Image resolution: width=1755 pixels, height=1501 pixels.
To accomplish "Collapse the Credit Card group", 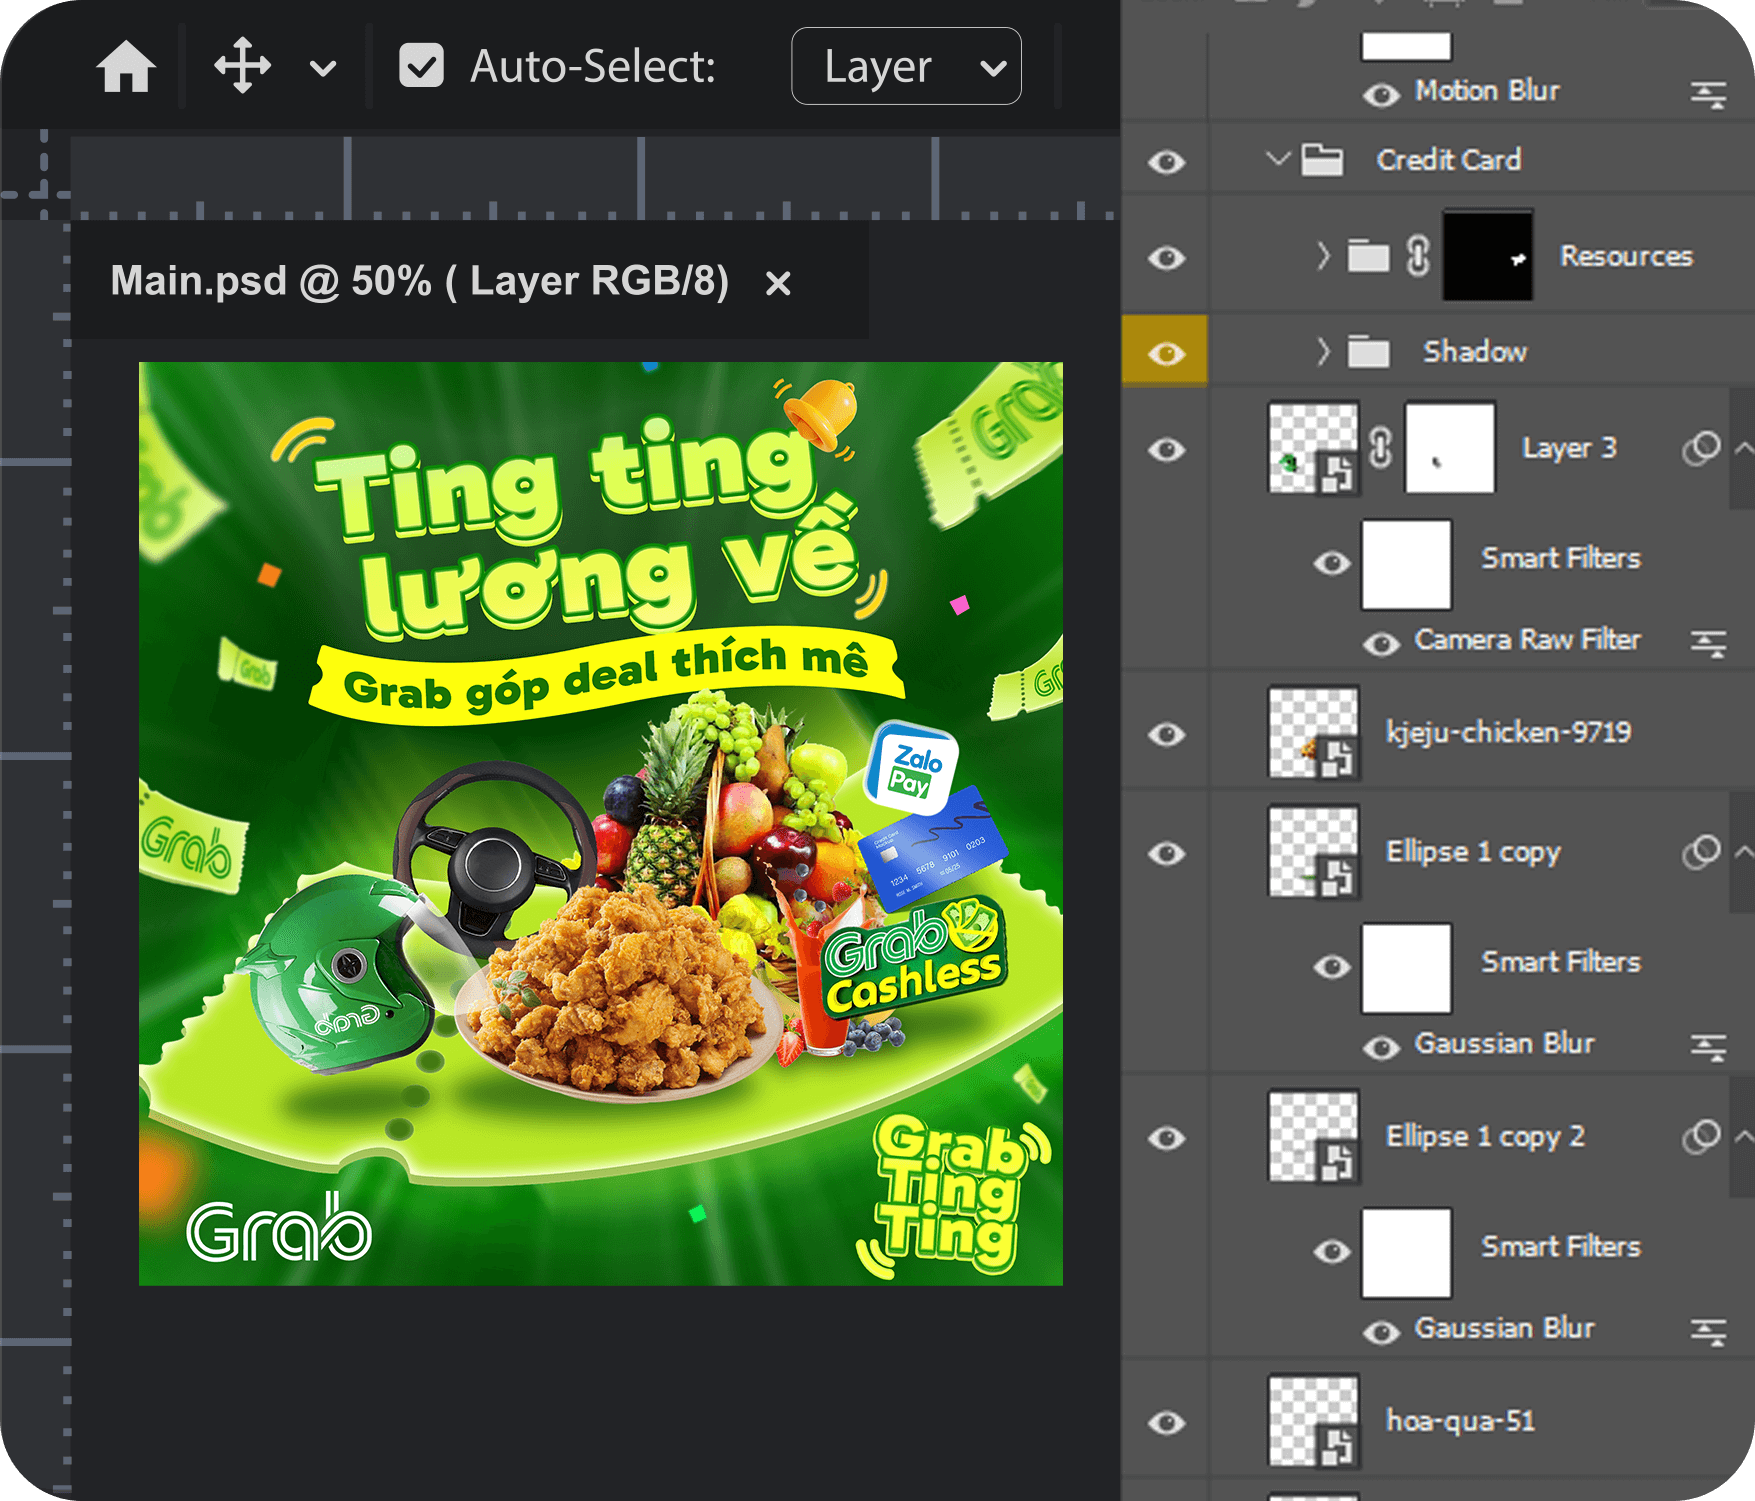I will tap(1278, 158).
